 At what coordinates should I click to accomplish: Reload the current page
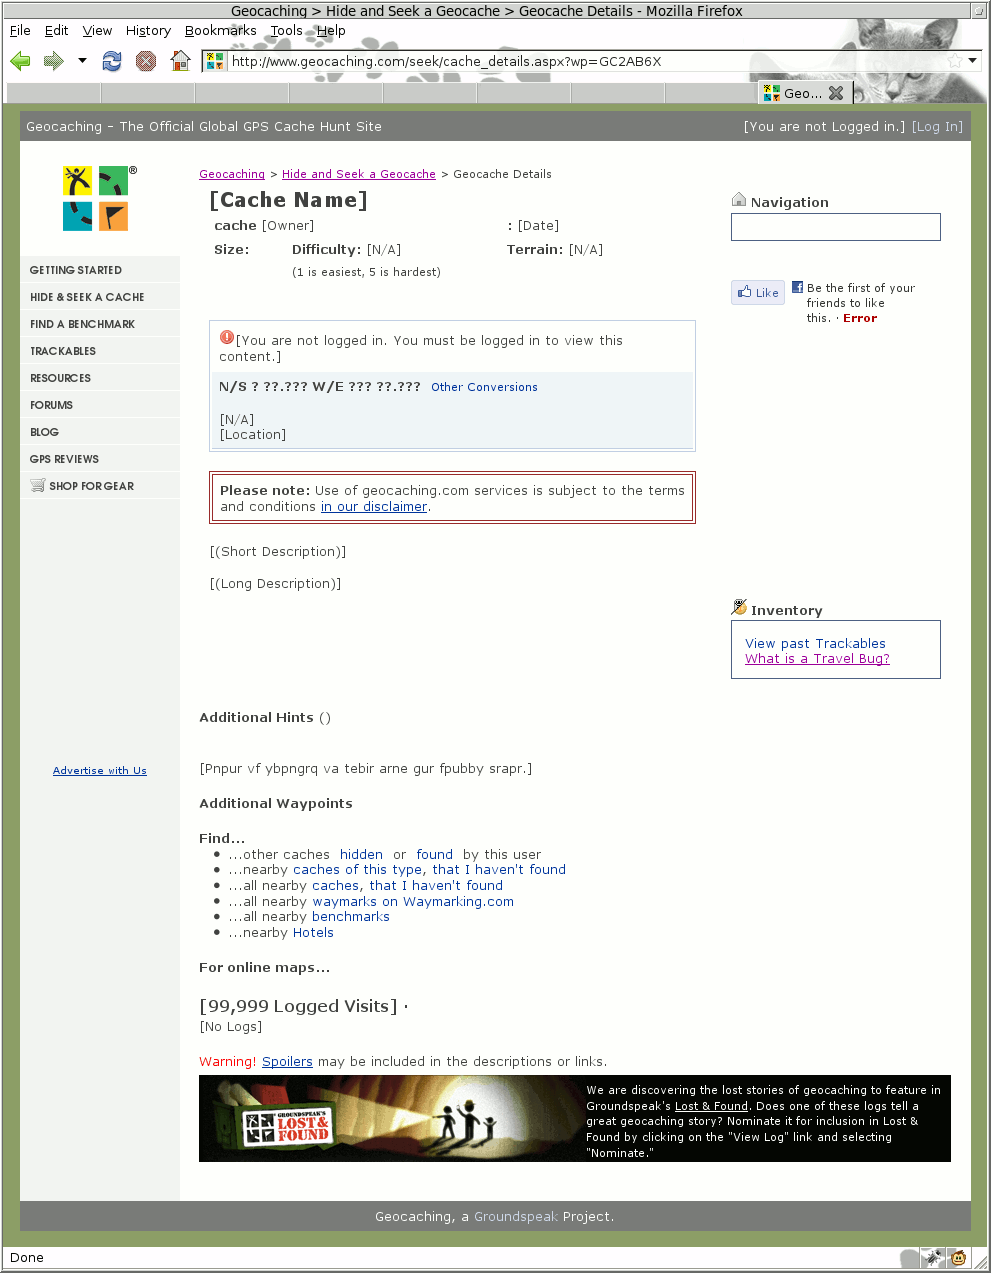112,61
